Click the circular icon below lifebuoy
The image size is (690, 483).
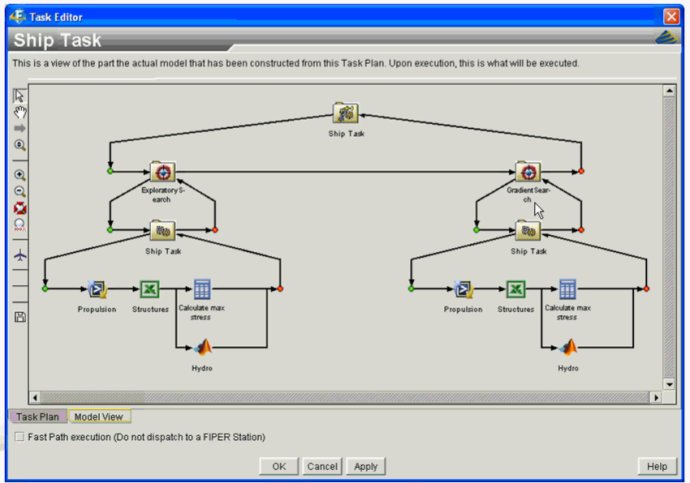click(20, 225)
